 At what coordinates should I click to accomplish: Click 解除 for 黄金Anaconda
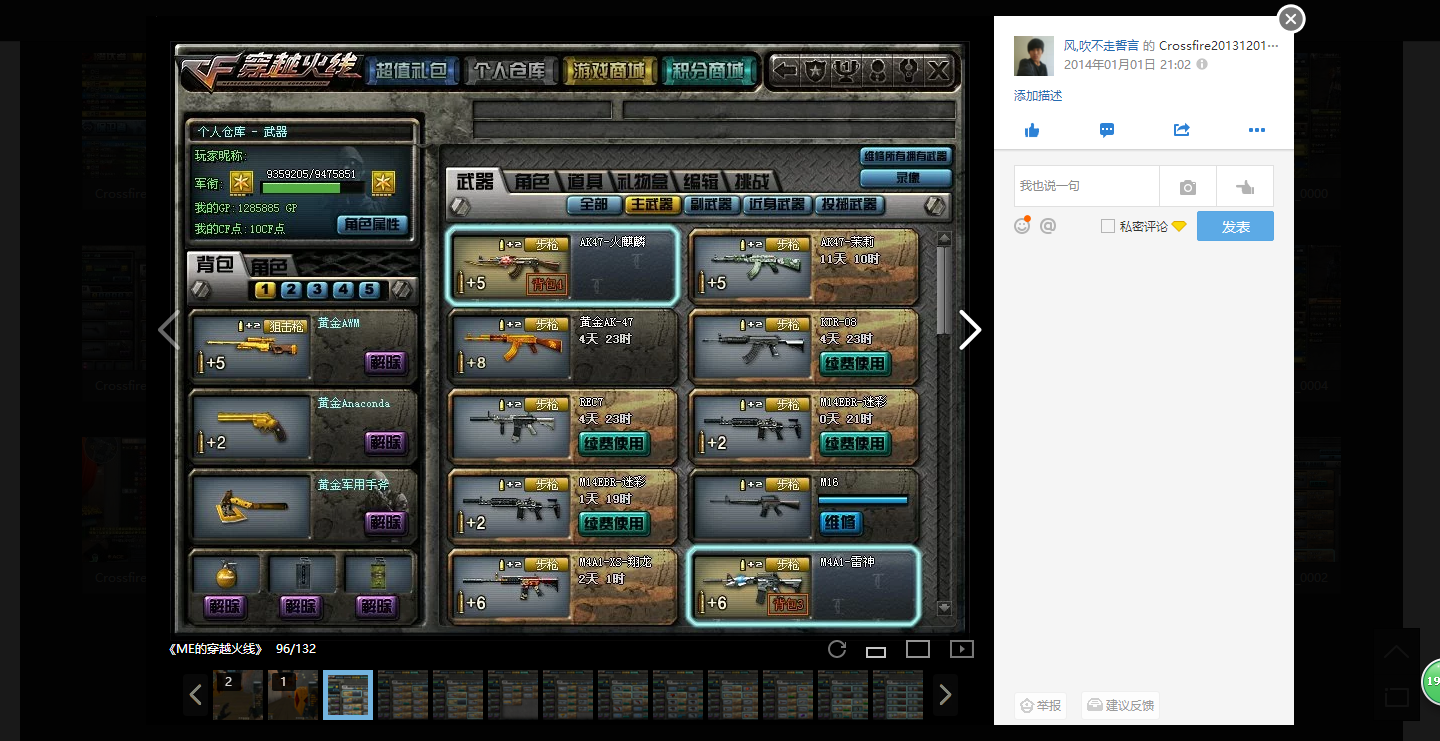click(385, 442)
